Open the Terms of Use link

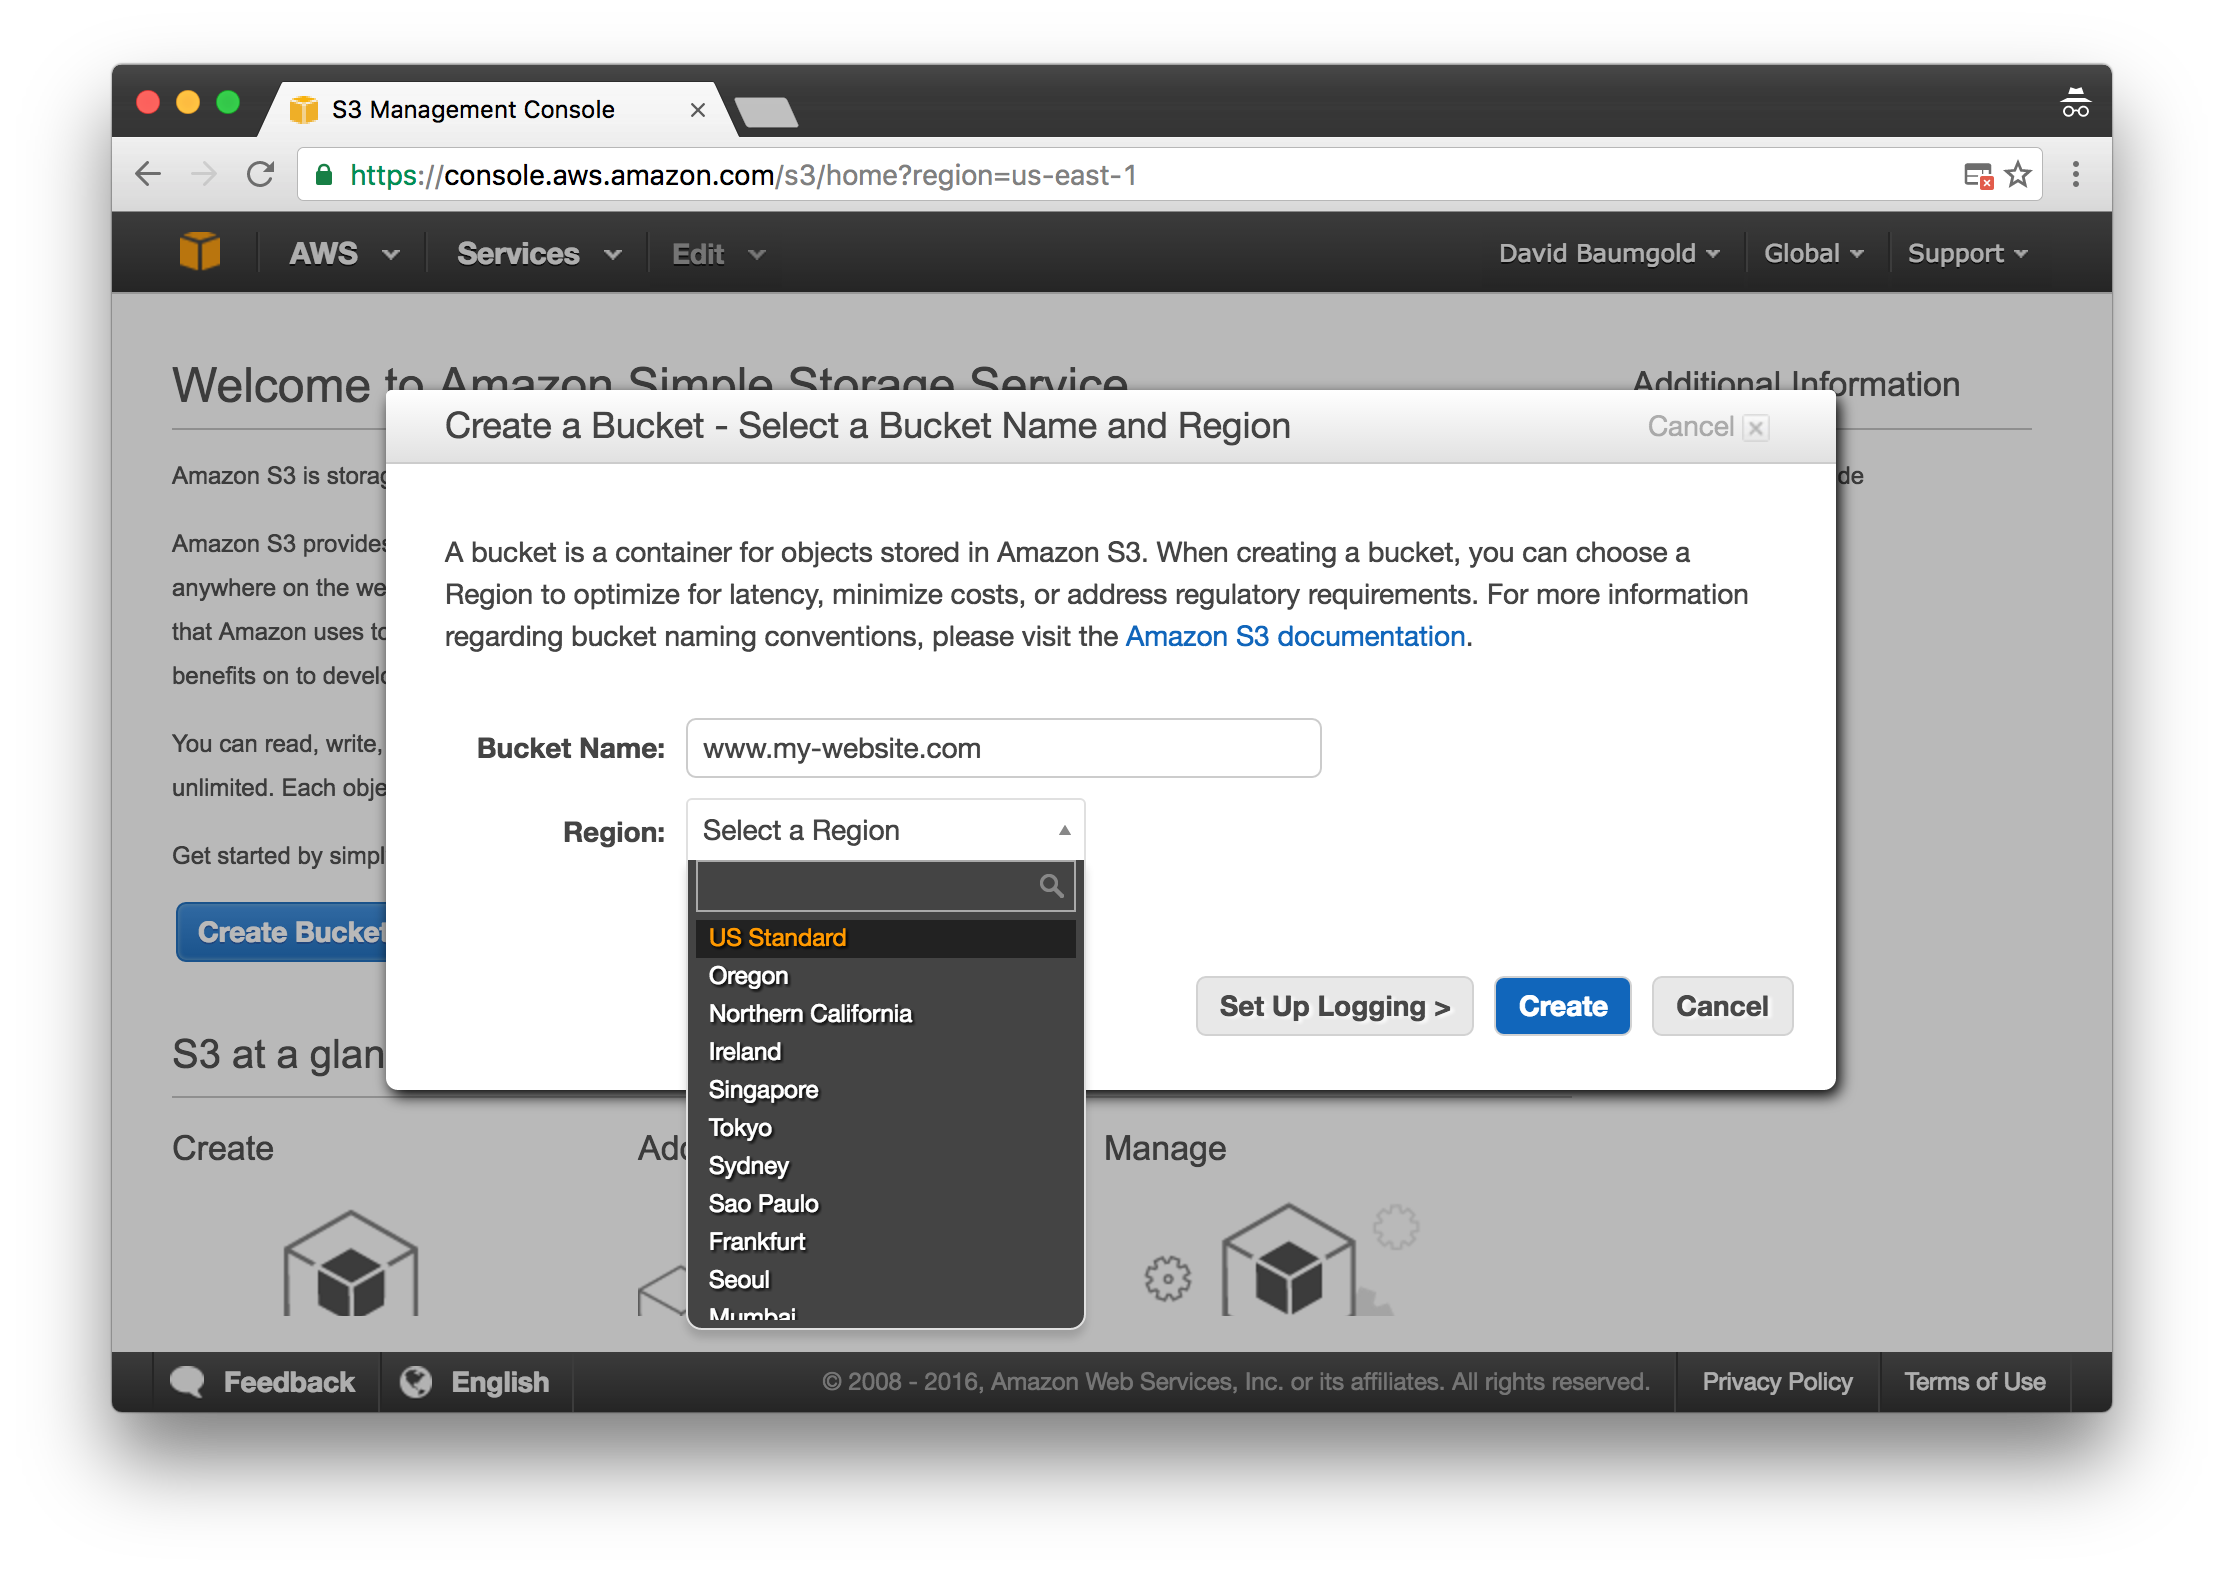coord(1975,1382)
